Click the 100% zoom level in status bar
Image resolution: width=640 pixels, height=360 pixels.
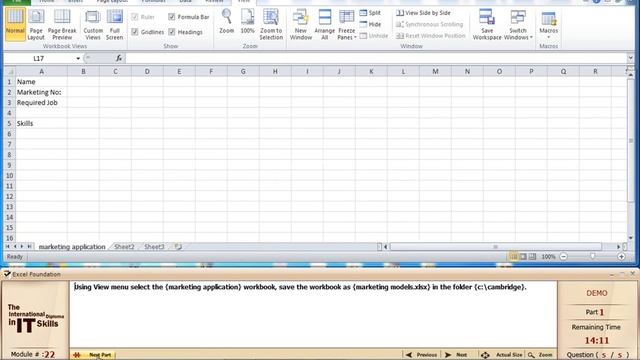[548, 257]
